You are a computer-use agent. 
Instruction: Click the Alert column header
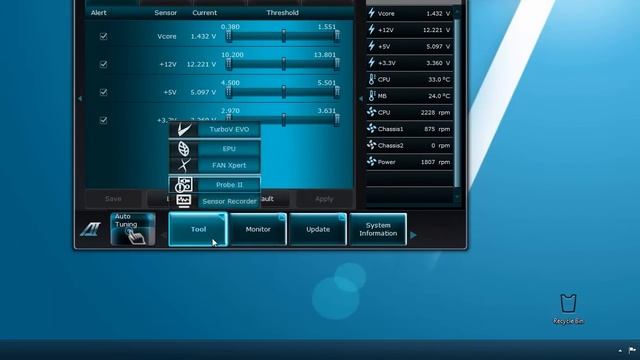(98, 13)
